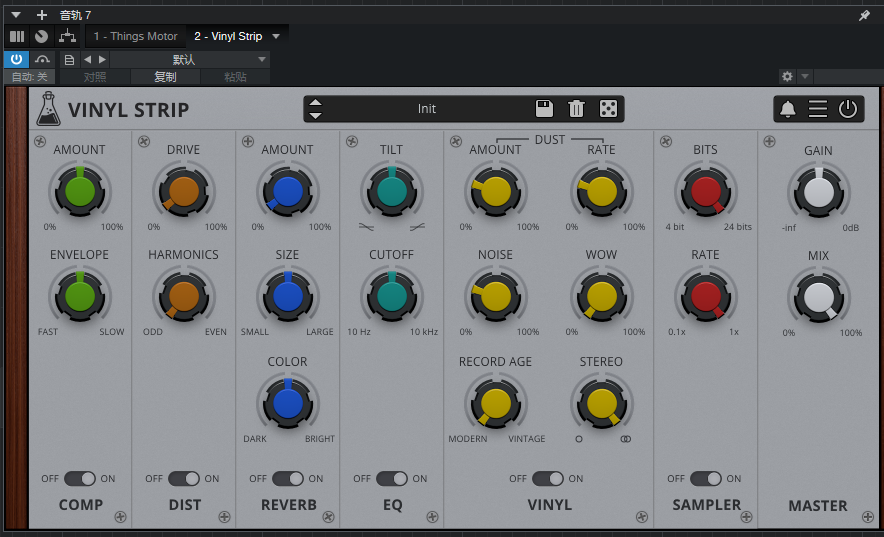
Task: Click the blue reverb COLOR knob
Action: pos(288,403)
